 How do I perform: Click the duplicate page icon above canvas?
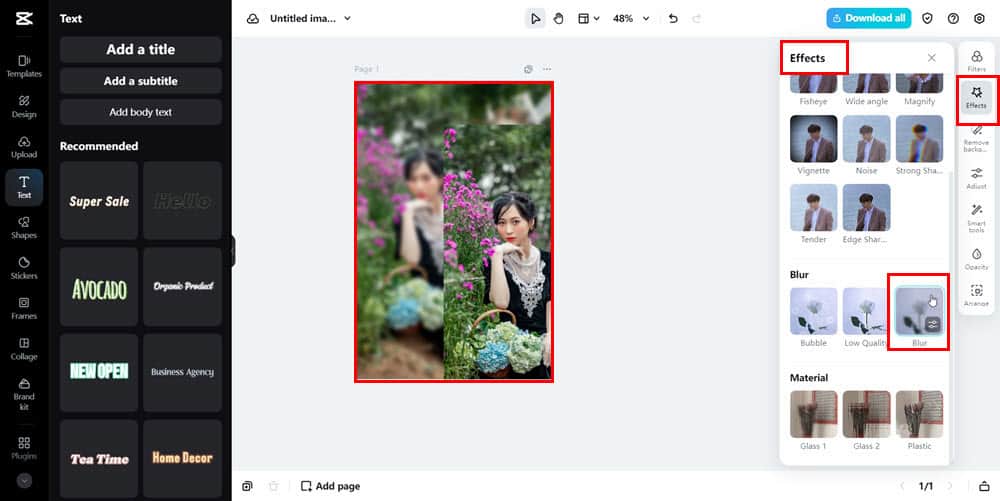(x=528, y=69)
